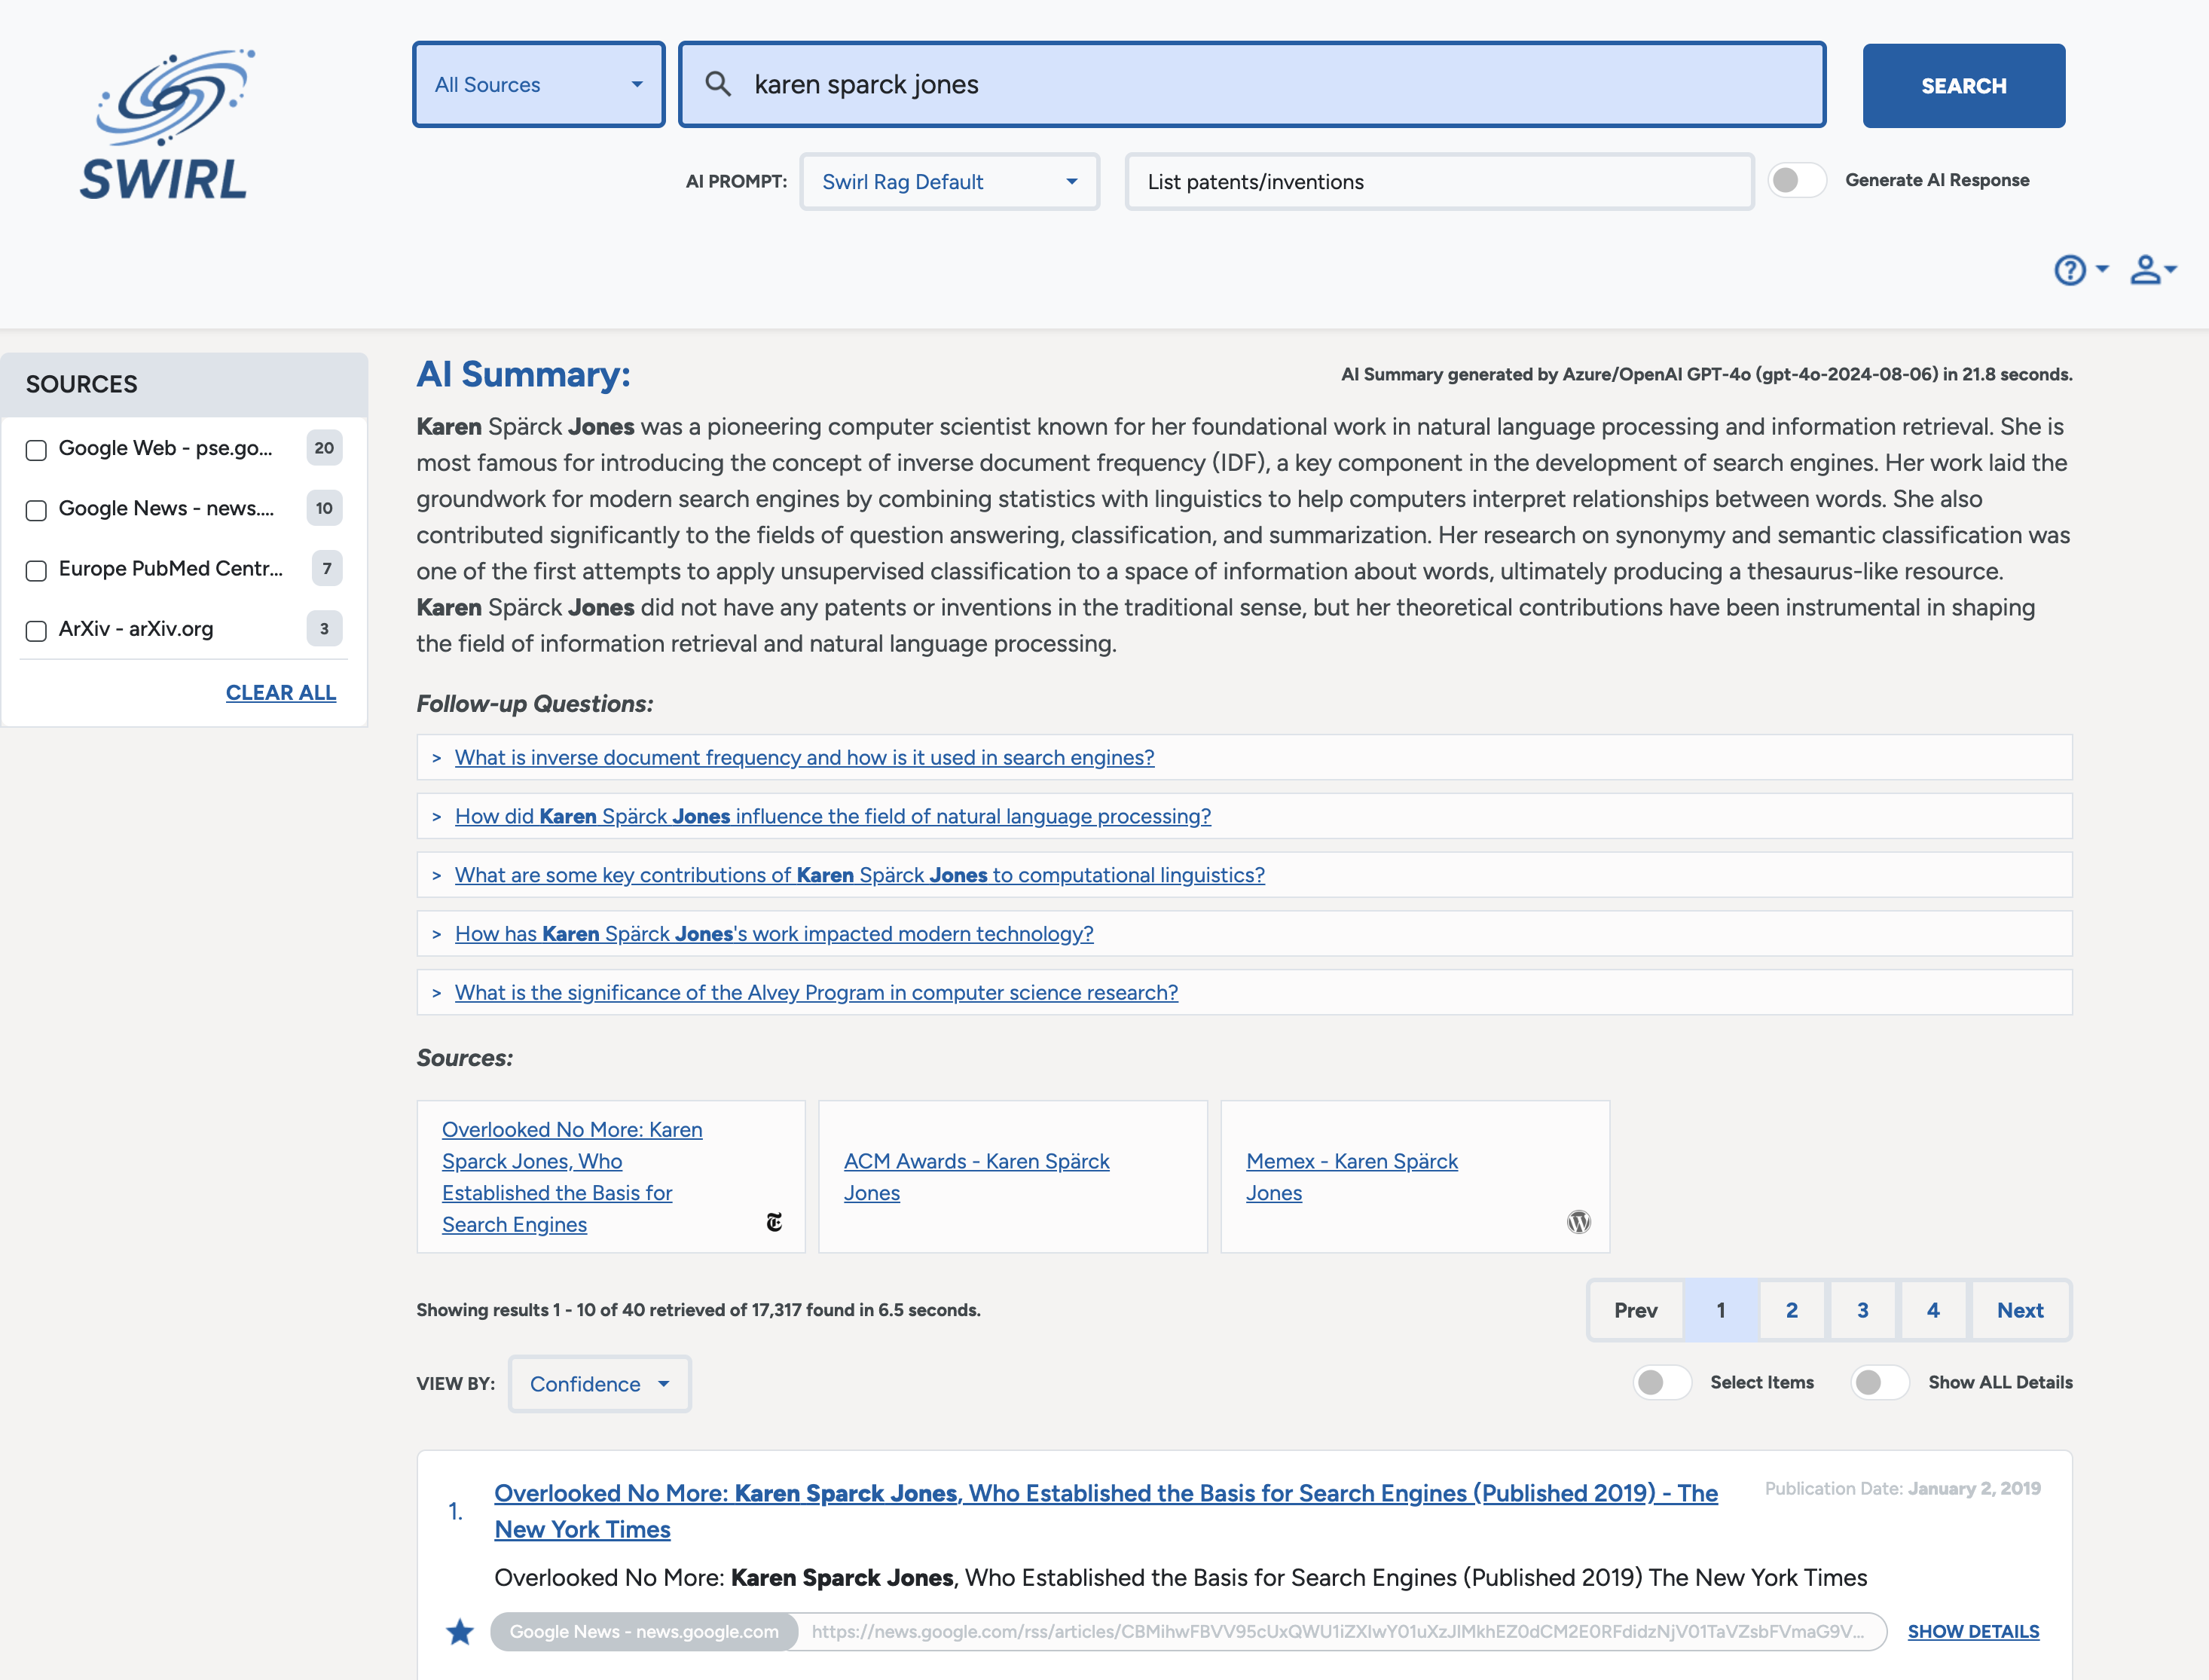The image size is (2209, 1680).
Task: Click the Google Web count badge 20
Action: pyautogui.click(x=324, y=448)
